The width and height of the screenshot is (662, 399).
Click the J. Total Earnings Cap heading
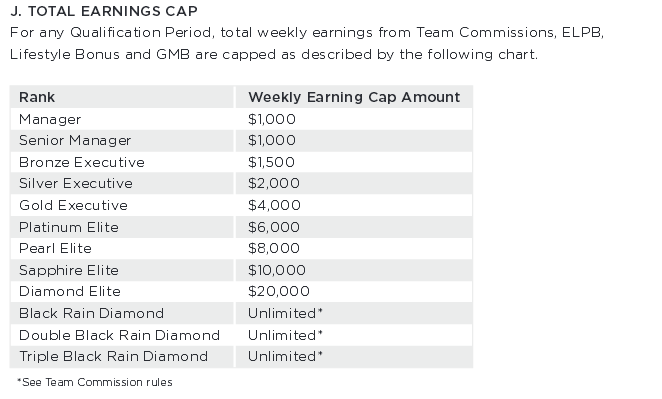pyautogui.click(x=104, y=11)
